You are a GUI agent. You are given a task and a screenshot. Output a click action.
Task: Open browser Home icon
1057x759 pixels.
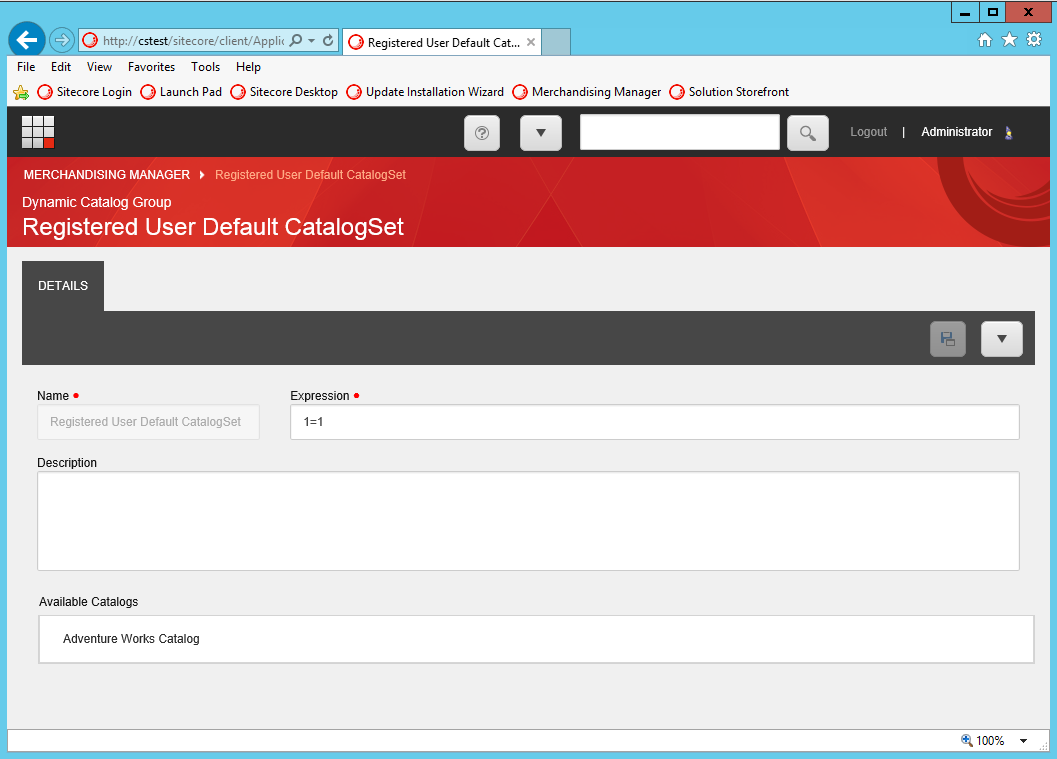[x=984, y=40]
